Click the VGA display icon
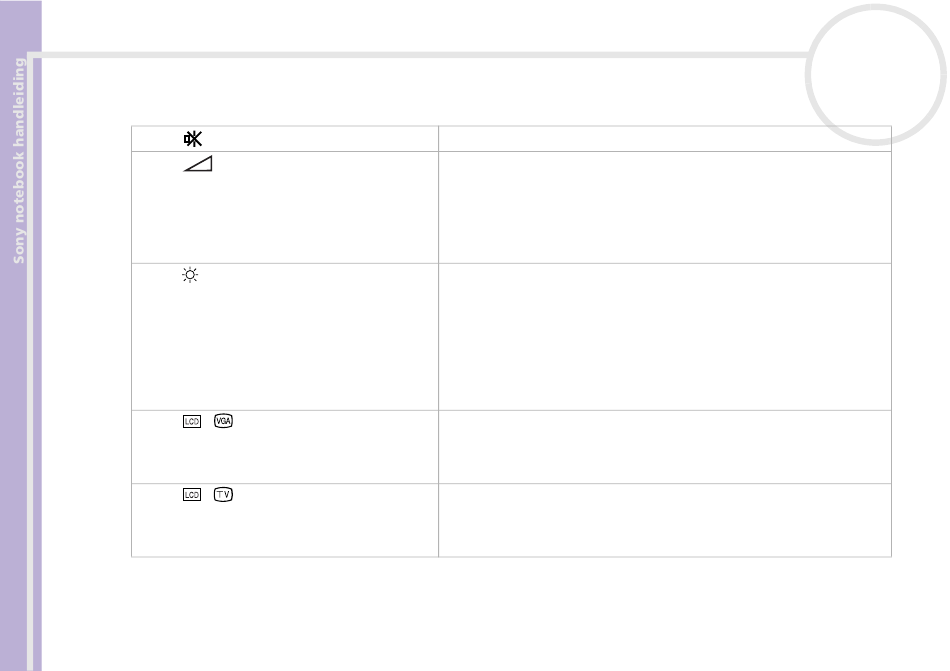The image size is (950, 671). tap(223, 421)
